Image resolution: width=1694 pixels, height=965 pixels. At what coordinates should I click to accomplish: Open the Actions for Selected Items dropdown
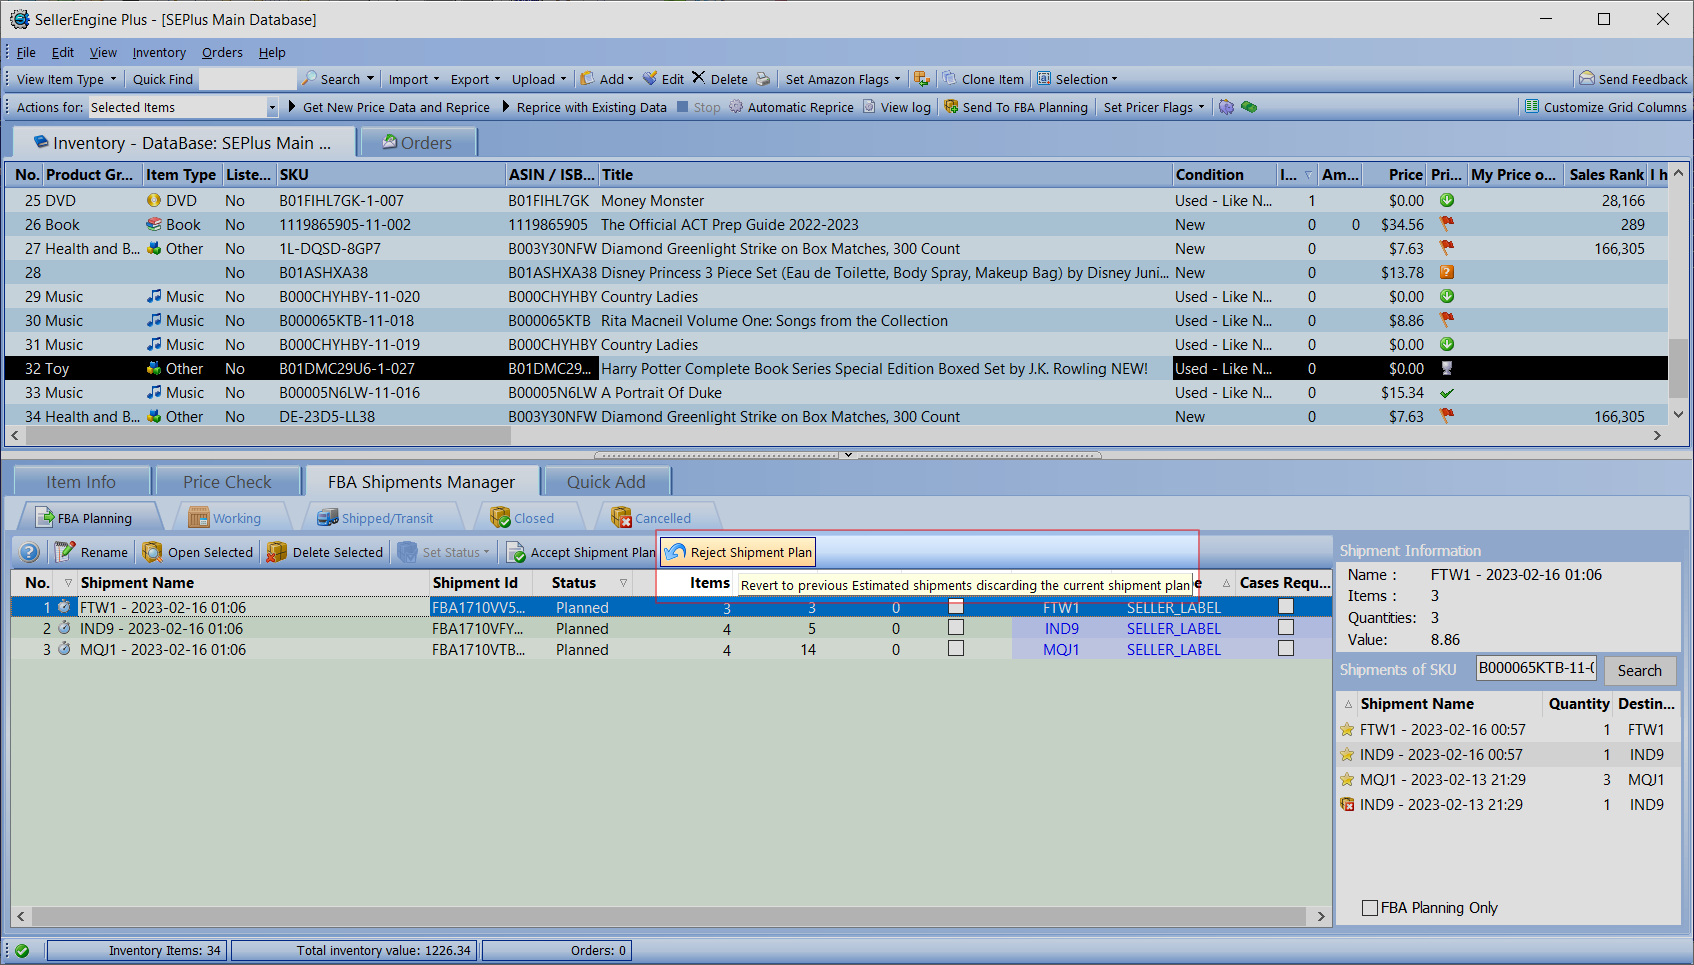(271, 107)
